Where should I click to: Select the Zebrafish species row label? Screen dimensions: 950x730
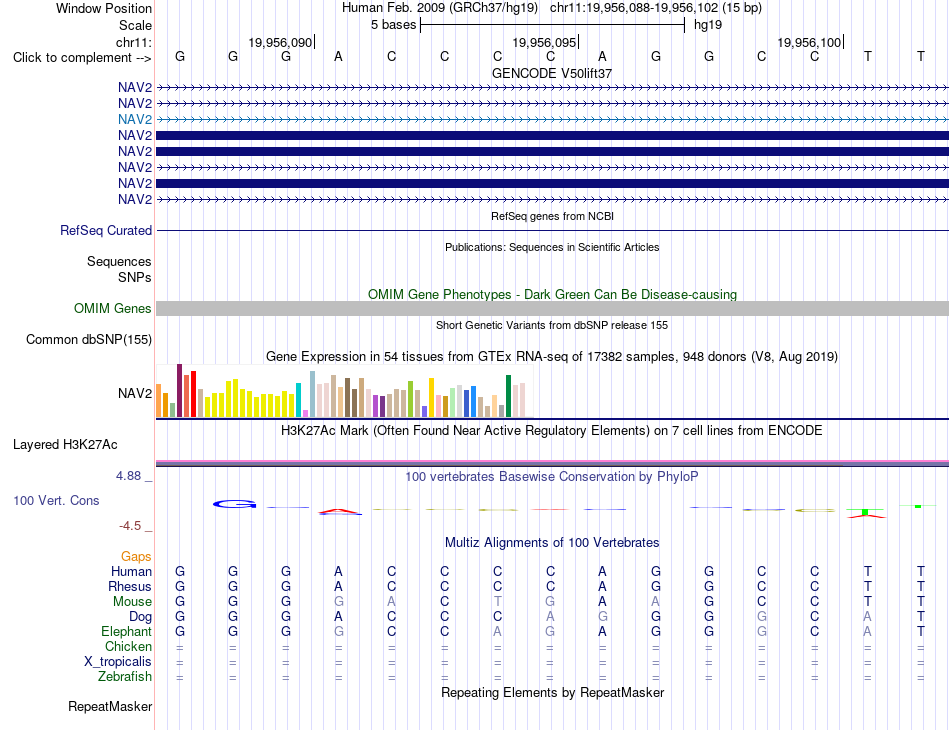(125, 676)
